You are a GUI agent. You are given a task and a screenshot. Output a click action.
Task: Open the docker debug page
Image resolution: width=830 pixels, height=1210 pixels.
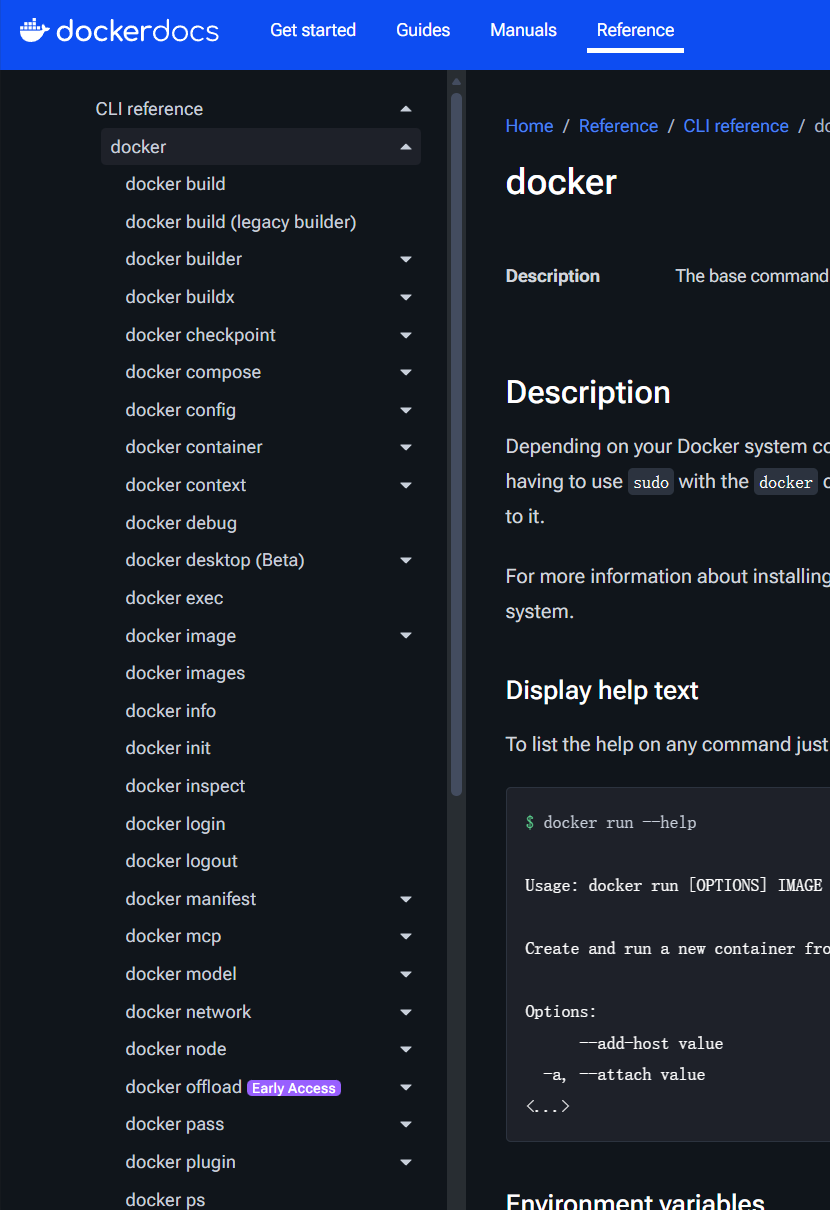click(x=181, y=523)
